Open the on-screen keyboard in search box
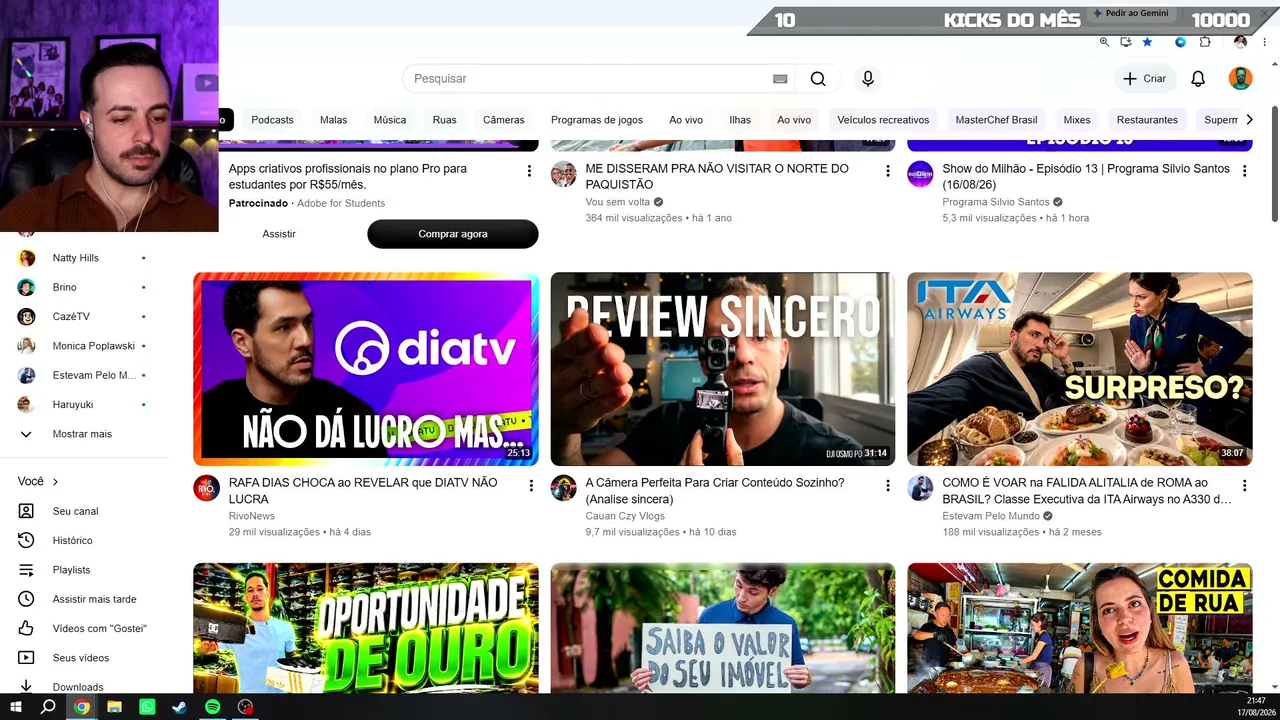This screenshot has height=720, width=1280. coord(780,79)
